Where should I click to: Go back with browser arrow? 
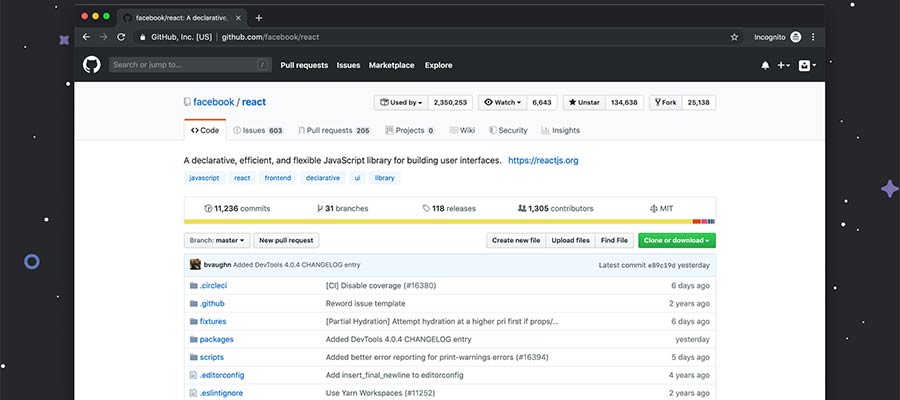pyautogui.click(x=86, y=37)
